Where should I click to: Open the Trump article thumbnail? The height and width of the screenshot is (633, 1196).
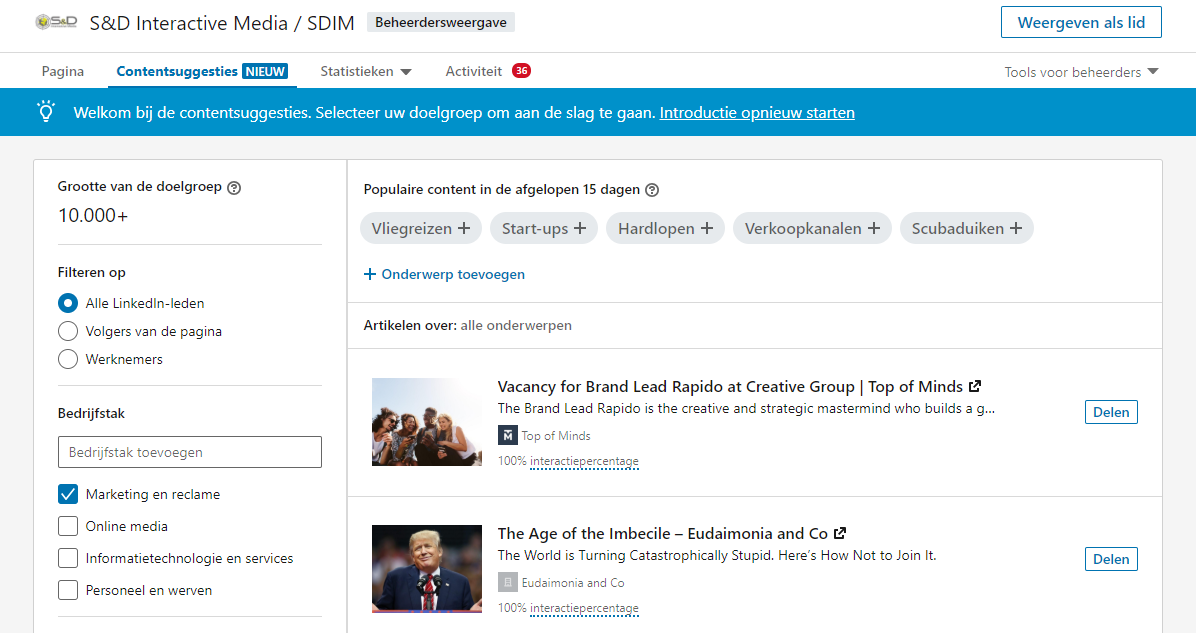coord(427,568)
